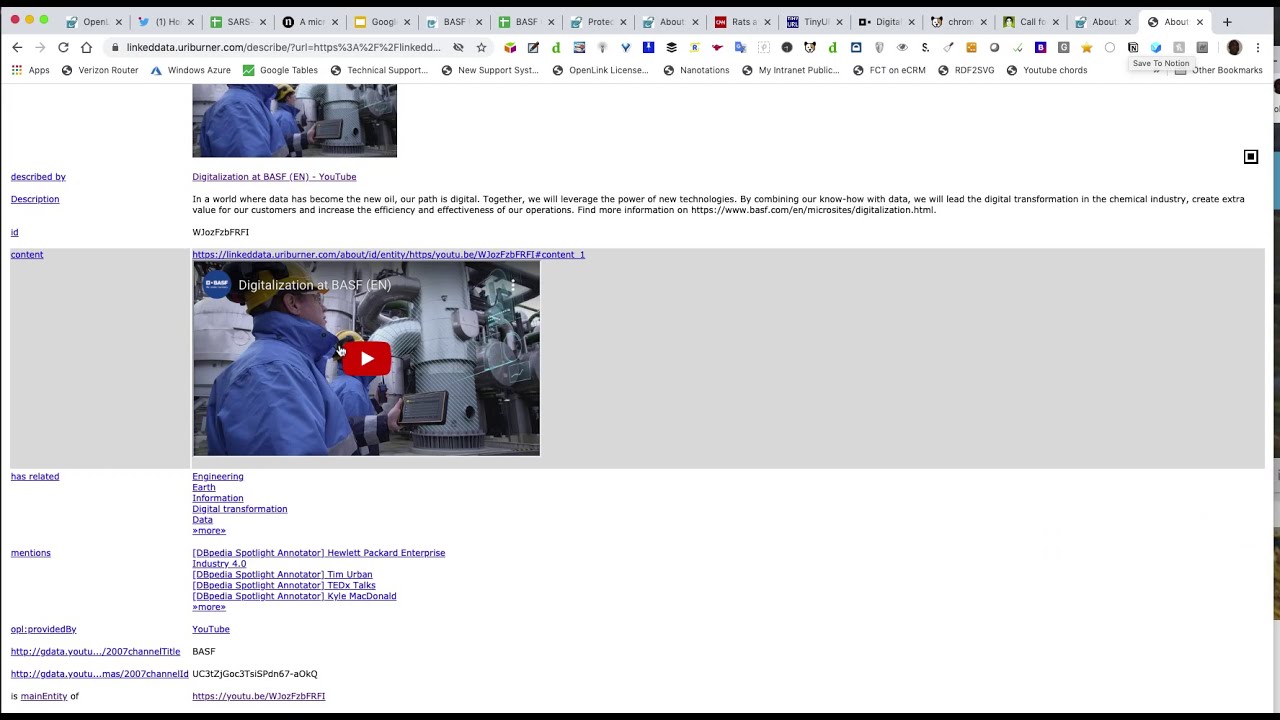The image size is (1280, 720).
Task: Open the content_1 entity URL link
Action: 388,255
